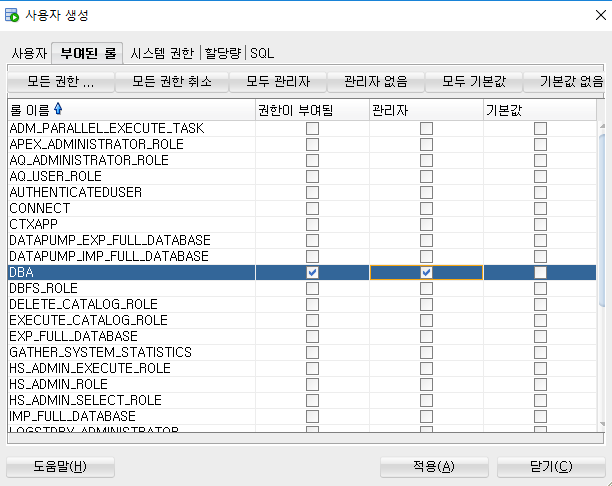Grant the CTXAPP role checkbox
This screenshot has width=612, height=486.
point(312,224)
